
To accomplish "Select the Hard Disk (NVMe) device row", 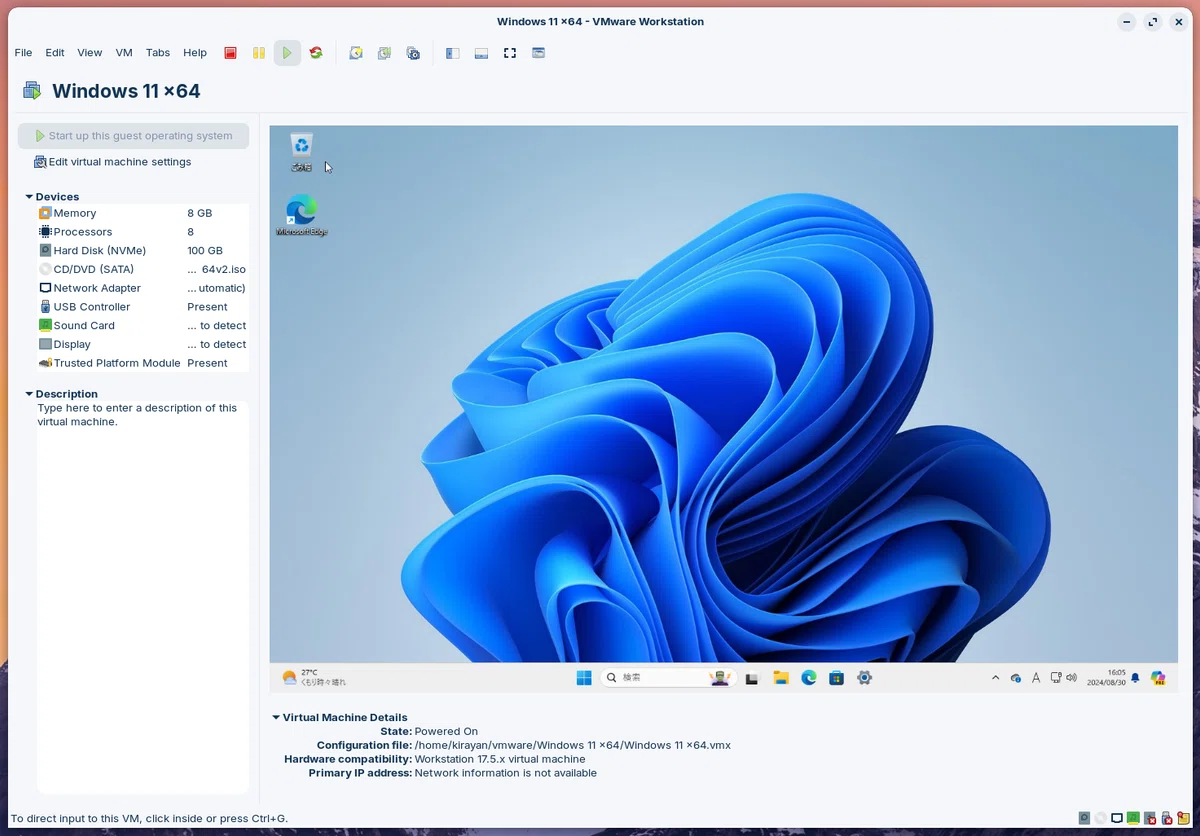I will pos(142,251).
